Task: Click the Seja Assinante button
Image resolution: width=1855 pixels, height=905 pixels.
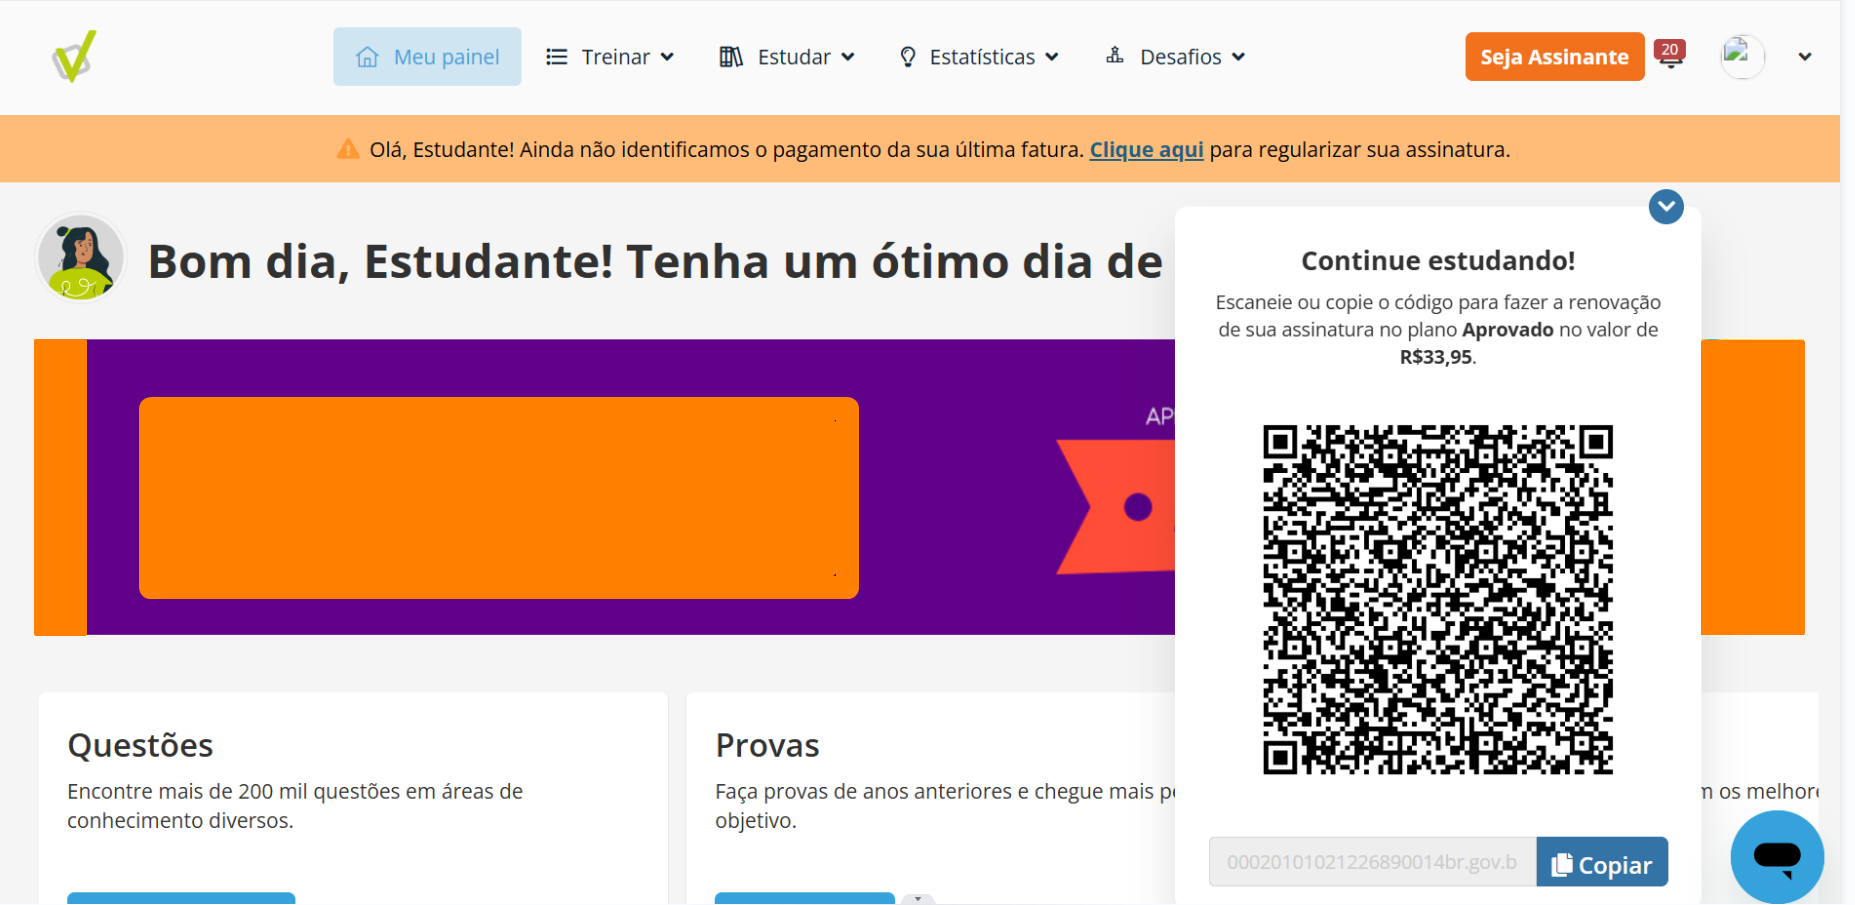Action: pyautogui.click(x=1555, y=57)
